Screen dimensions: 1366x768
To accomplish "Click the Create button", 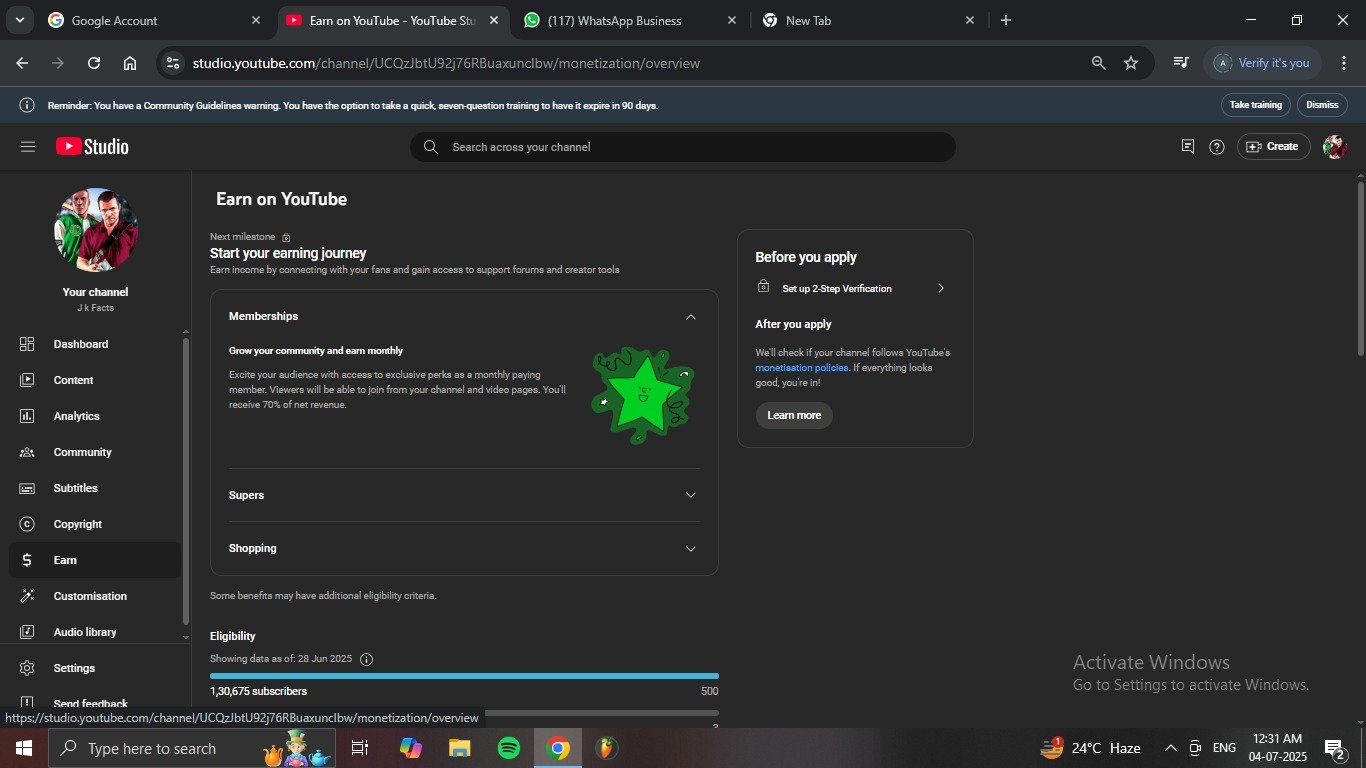I will (1274, 147).
